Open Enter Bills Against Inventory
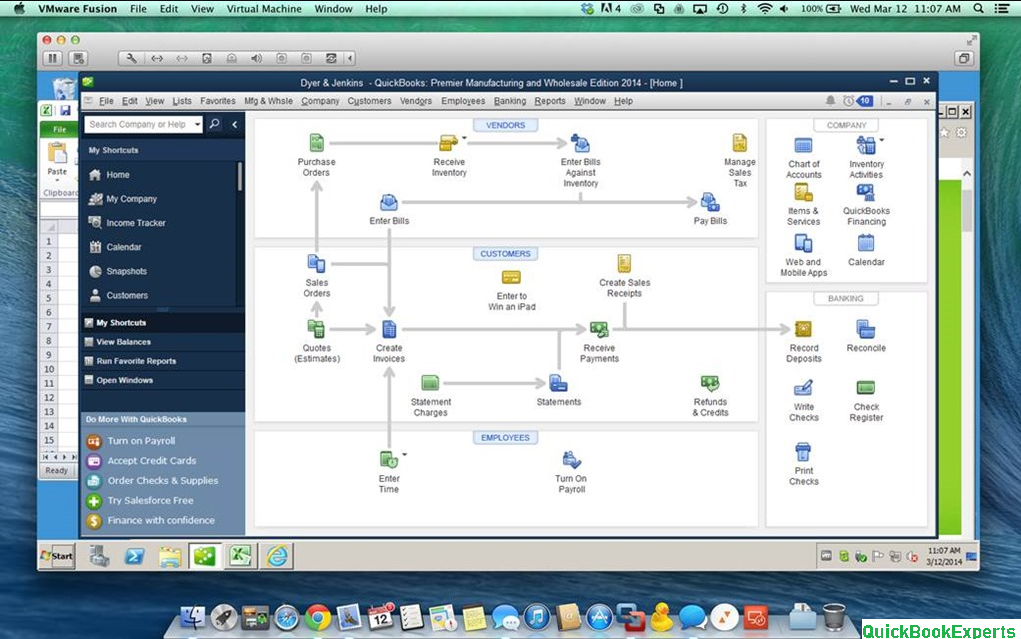The height and width of the screenshot is (639, 1021). point(580,143)
